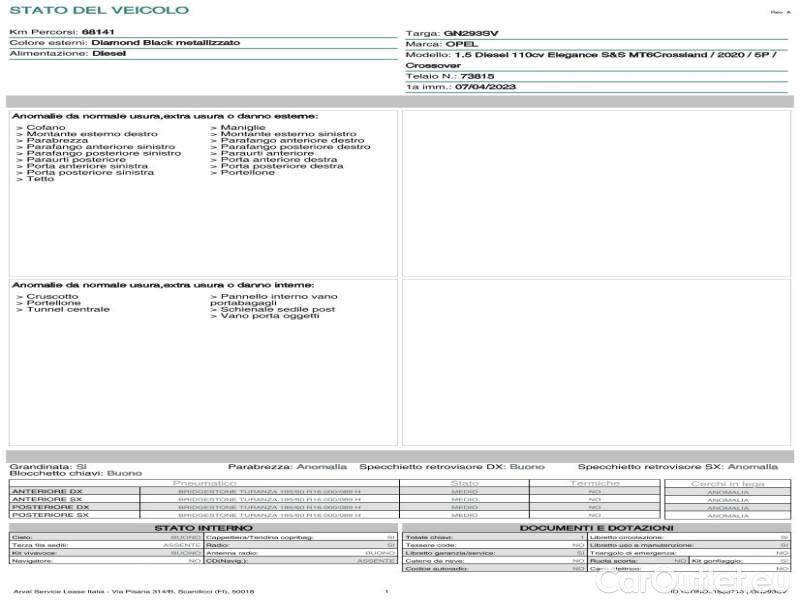Select 'Porta posteriore destra' entry
This screenshot has height=600, width=800.
(282, 166)
